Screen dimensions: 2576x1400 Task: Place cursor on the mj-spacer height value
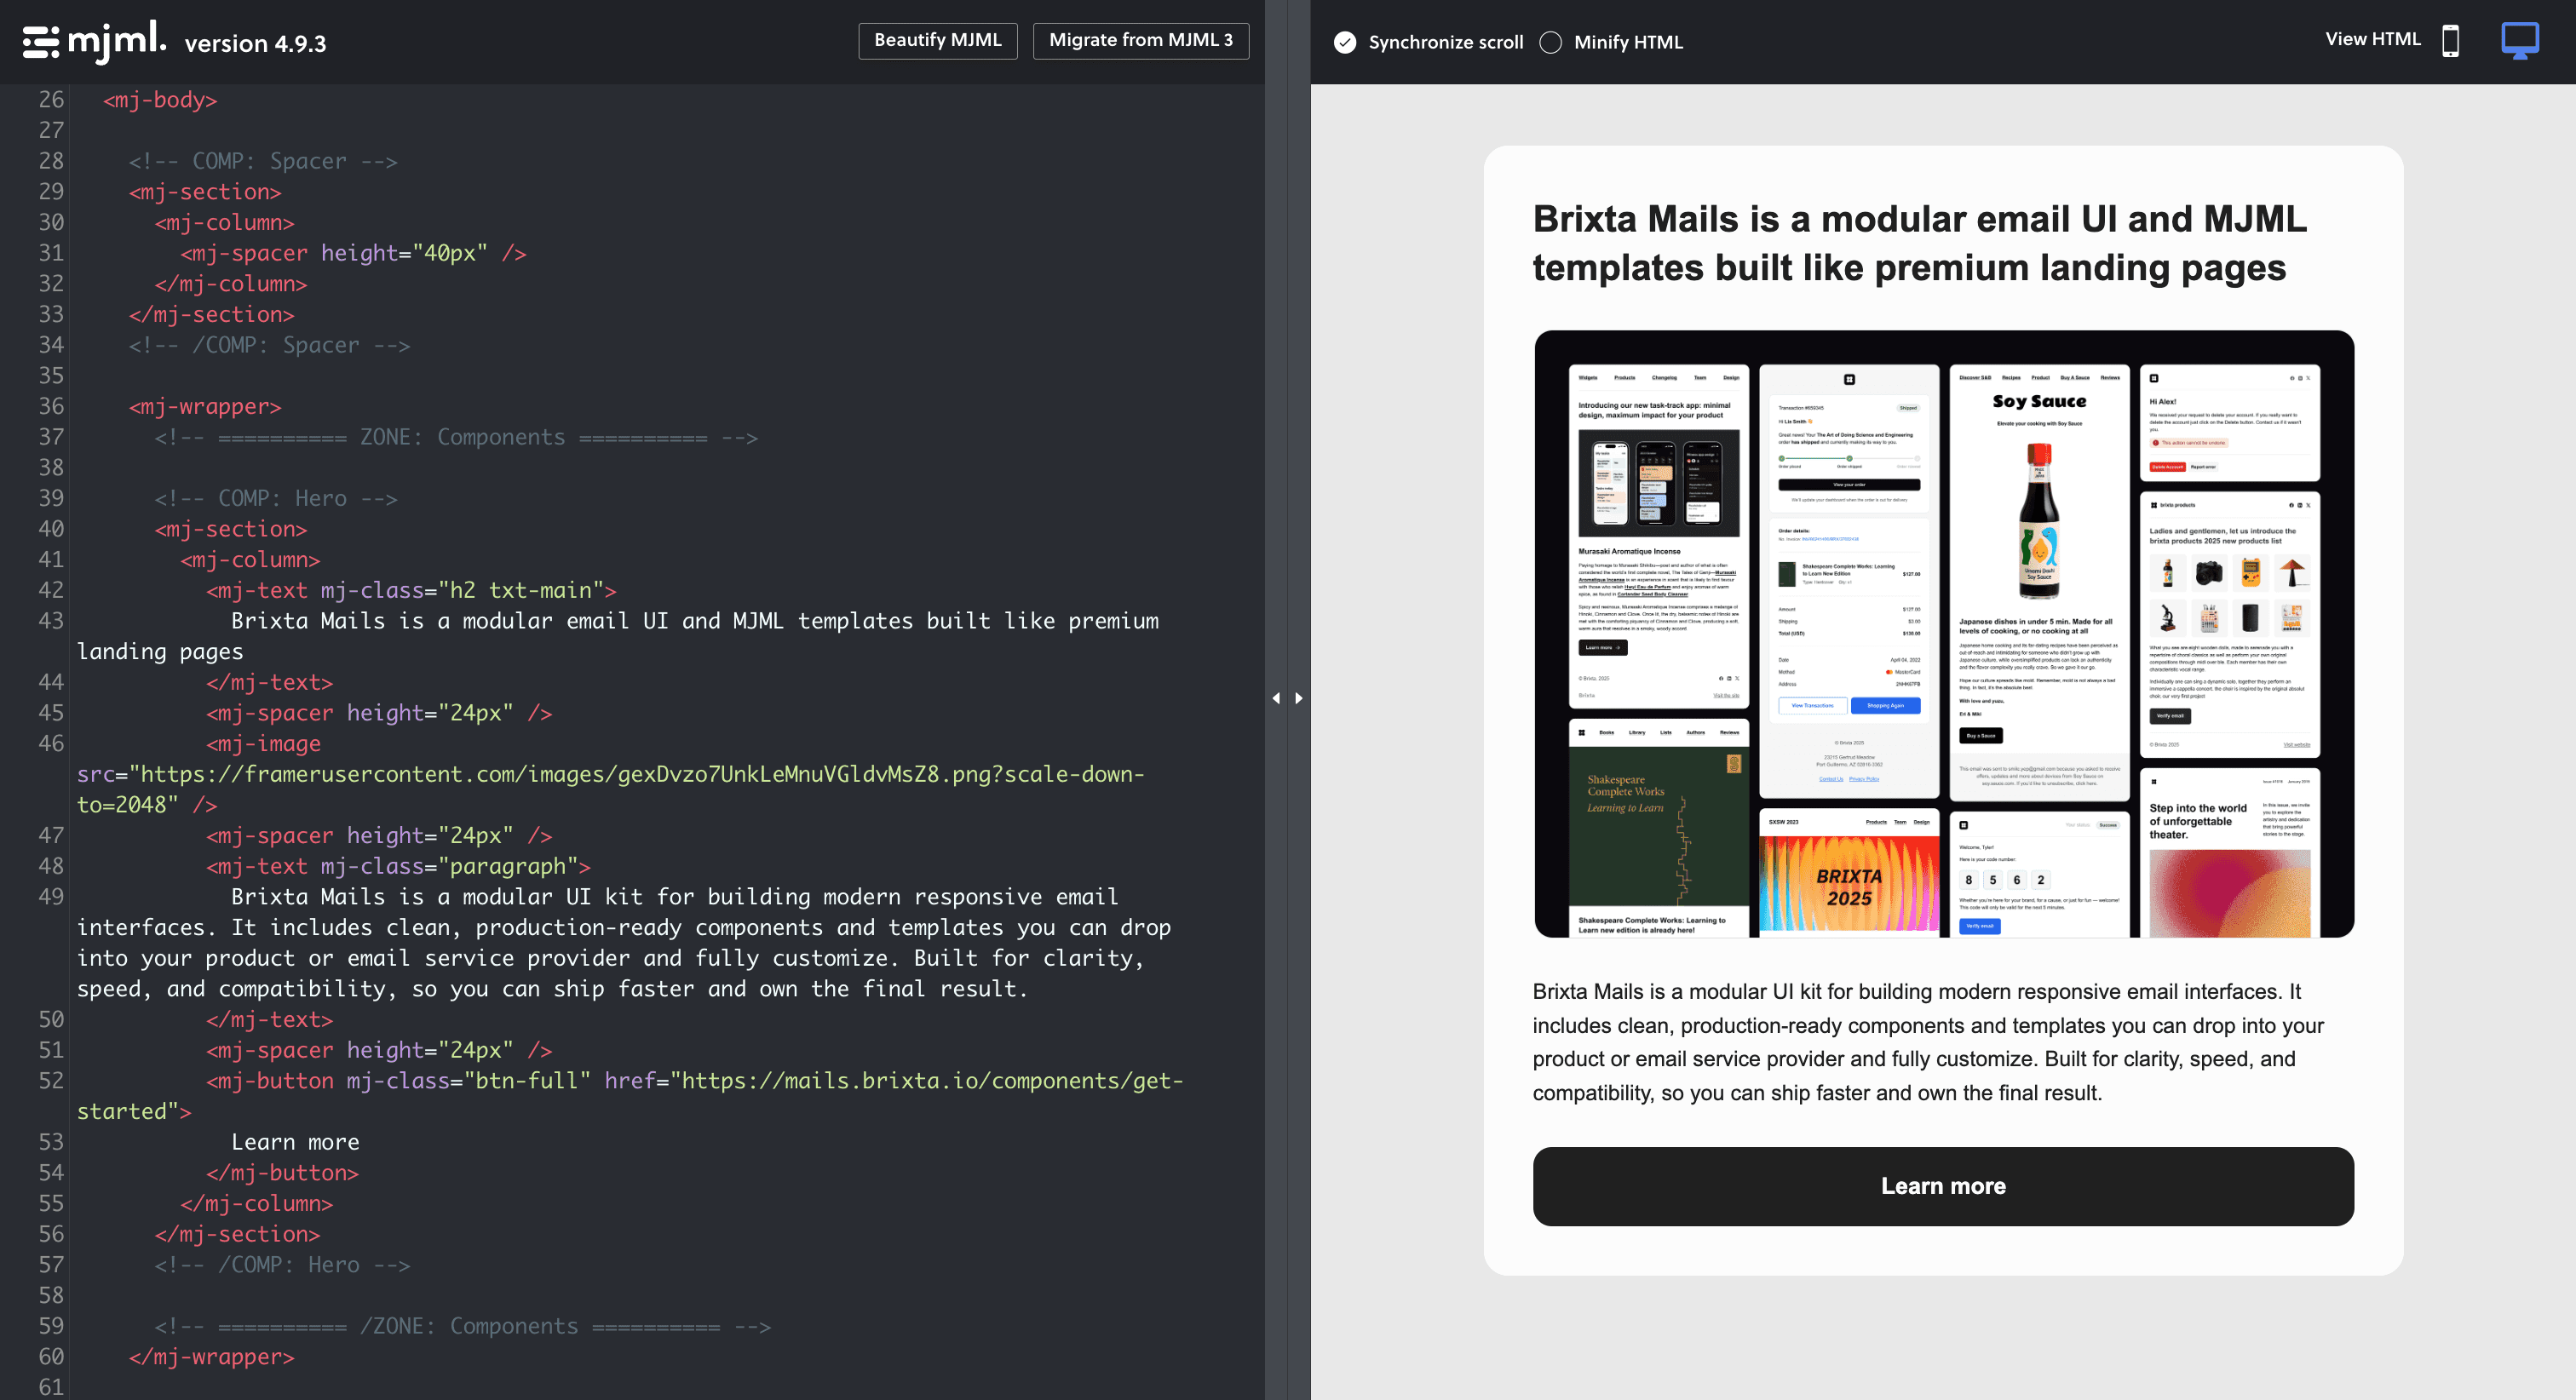point(452,253)
